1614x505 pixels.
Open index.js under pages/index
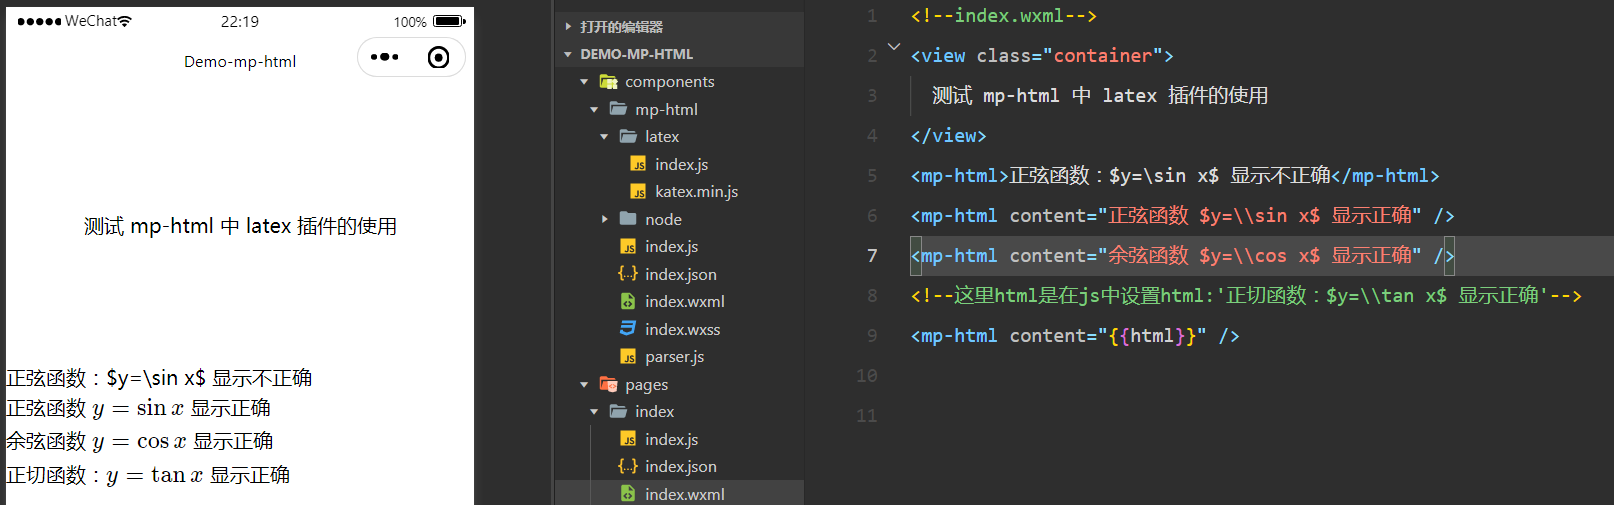[x=671, y=439]
